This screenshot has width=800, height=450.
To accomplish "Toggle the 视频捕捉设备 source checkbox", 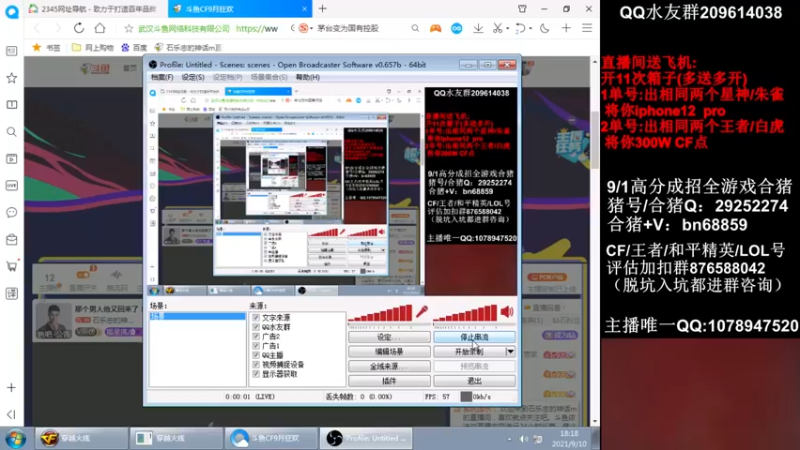I will [x=256, y=364].
